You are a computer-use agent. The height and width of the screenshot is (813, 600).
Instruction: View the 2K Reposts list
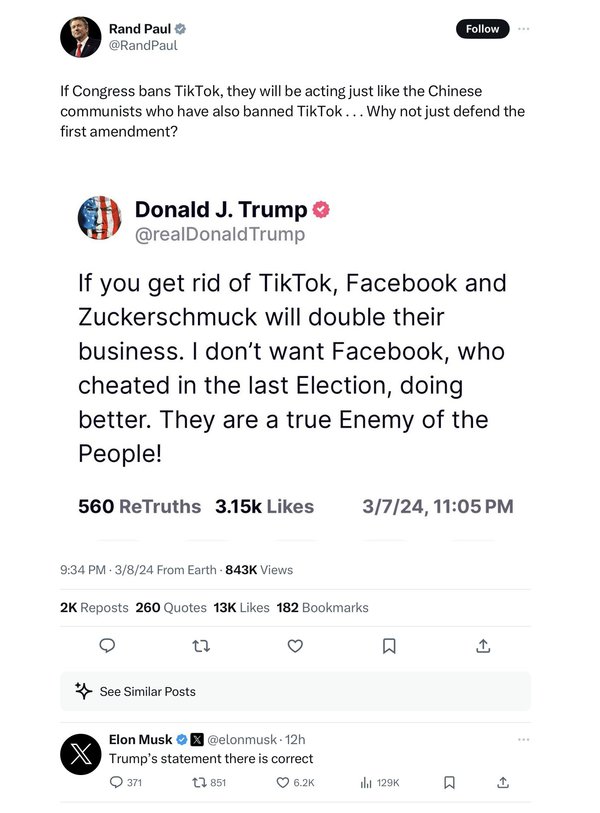point(94,607)
